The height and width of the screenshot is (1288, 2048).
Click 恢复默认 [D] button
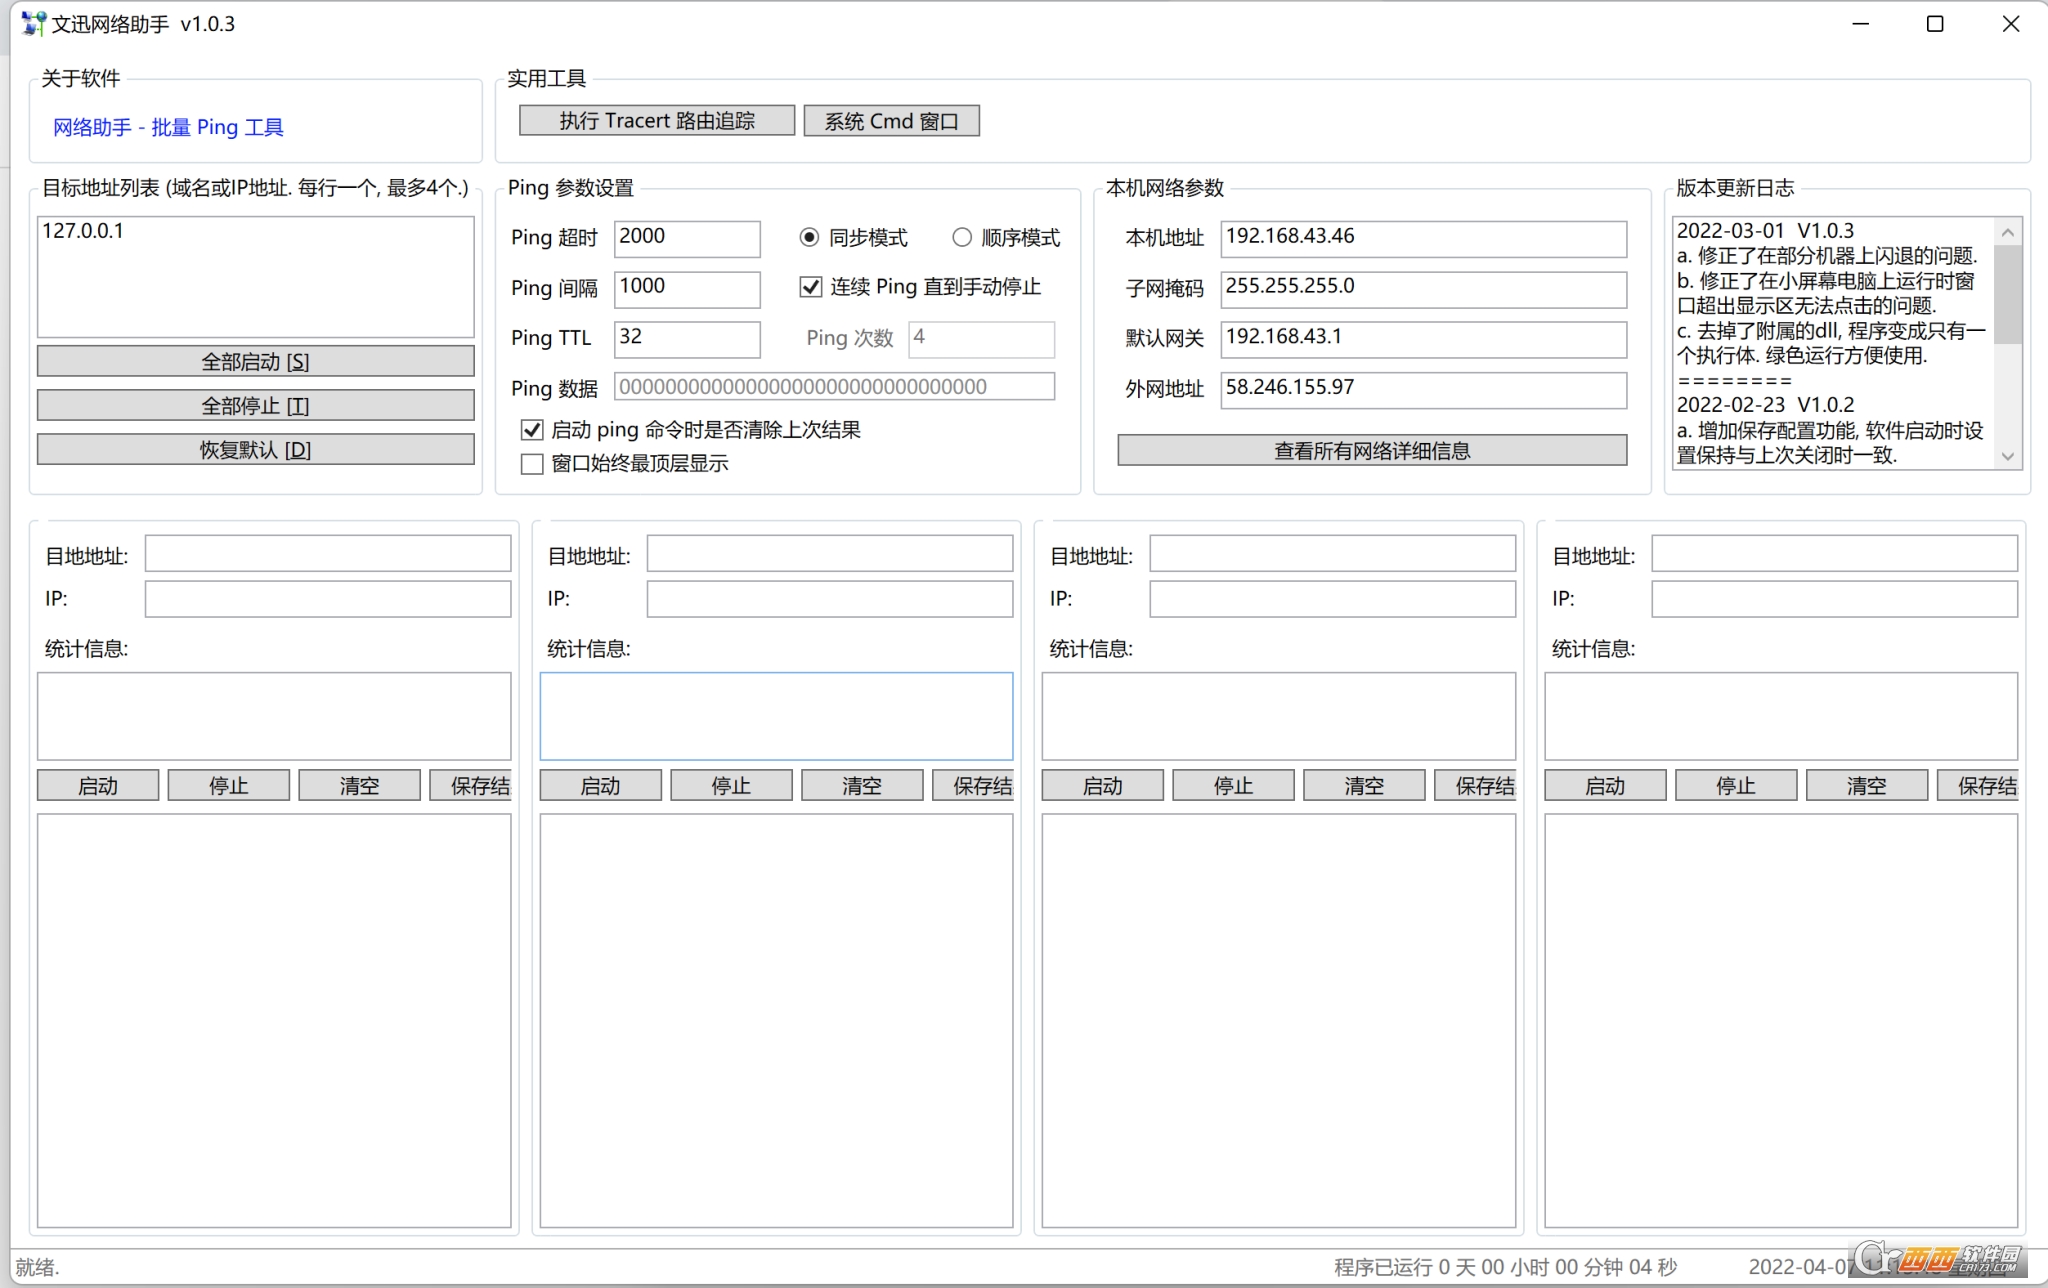tap(254, 449)
